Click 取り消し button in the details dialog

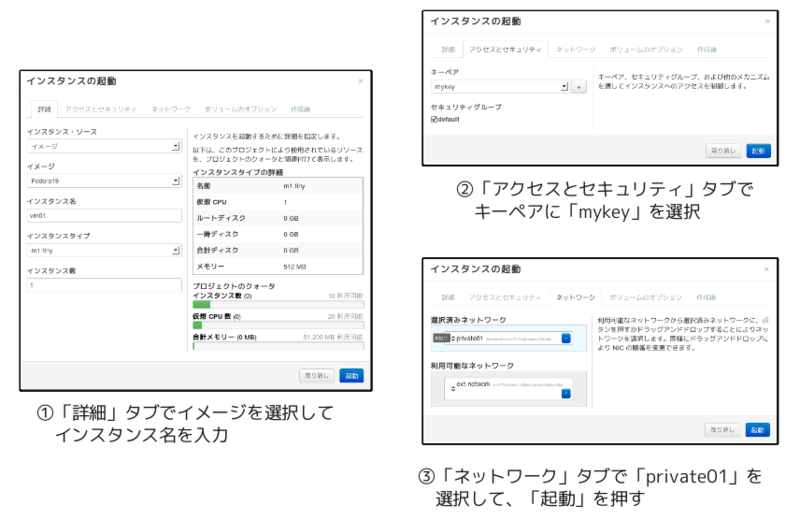pos(316,376)
